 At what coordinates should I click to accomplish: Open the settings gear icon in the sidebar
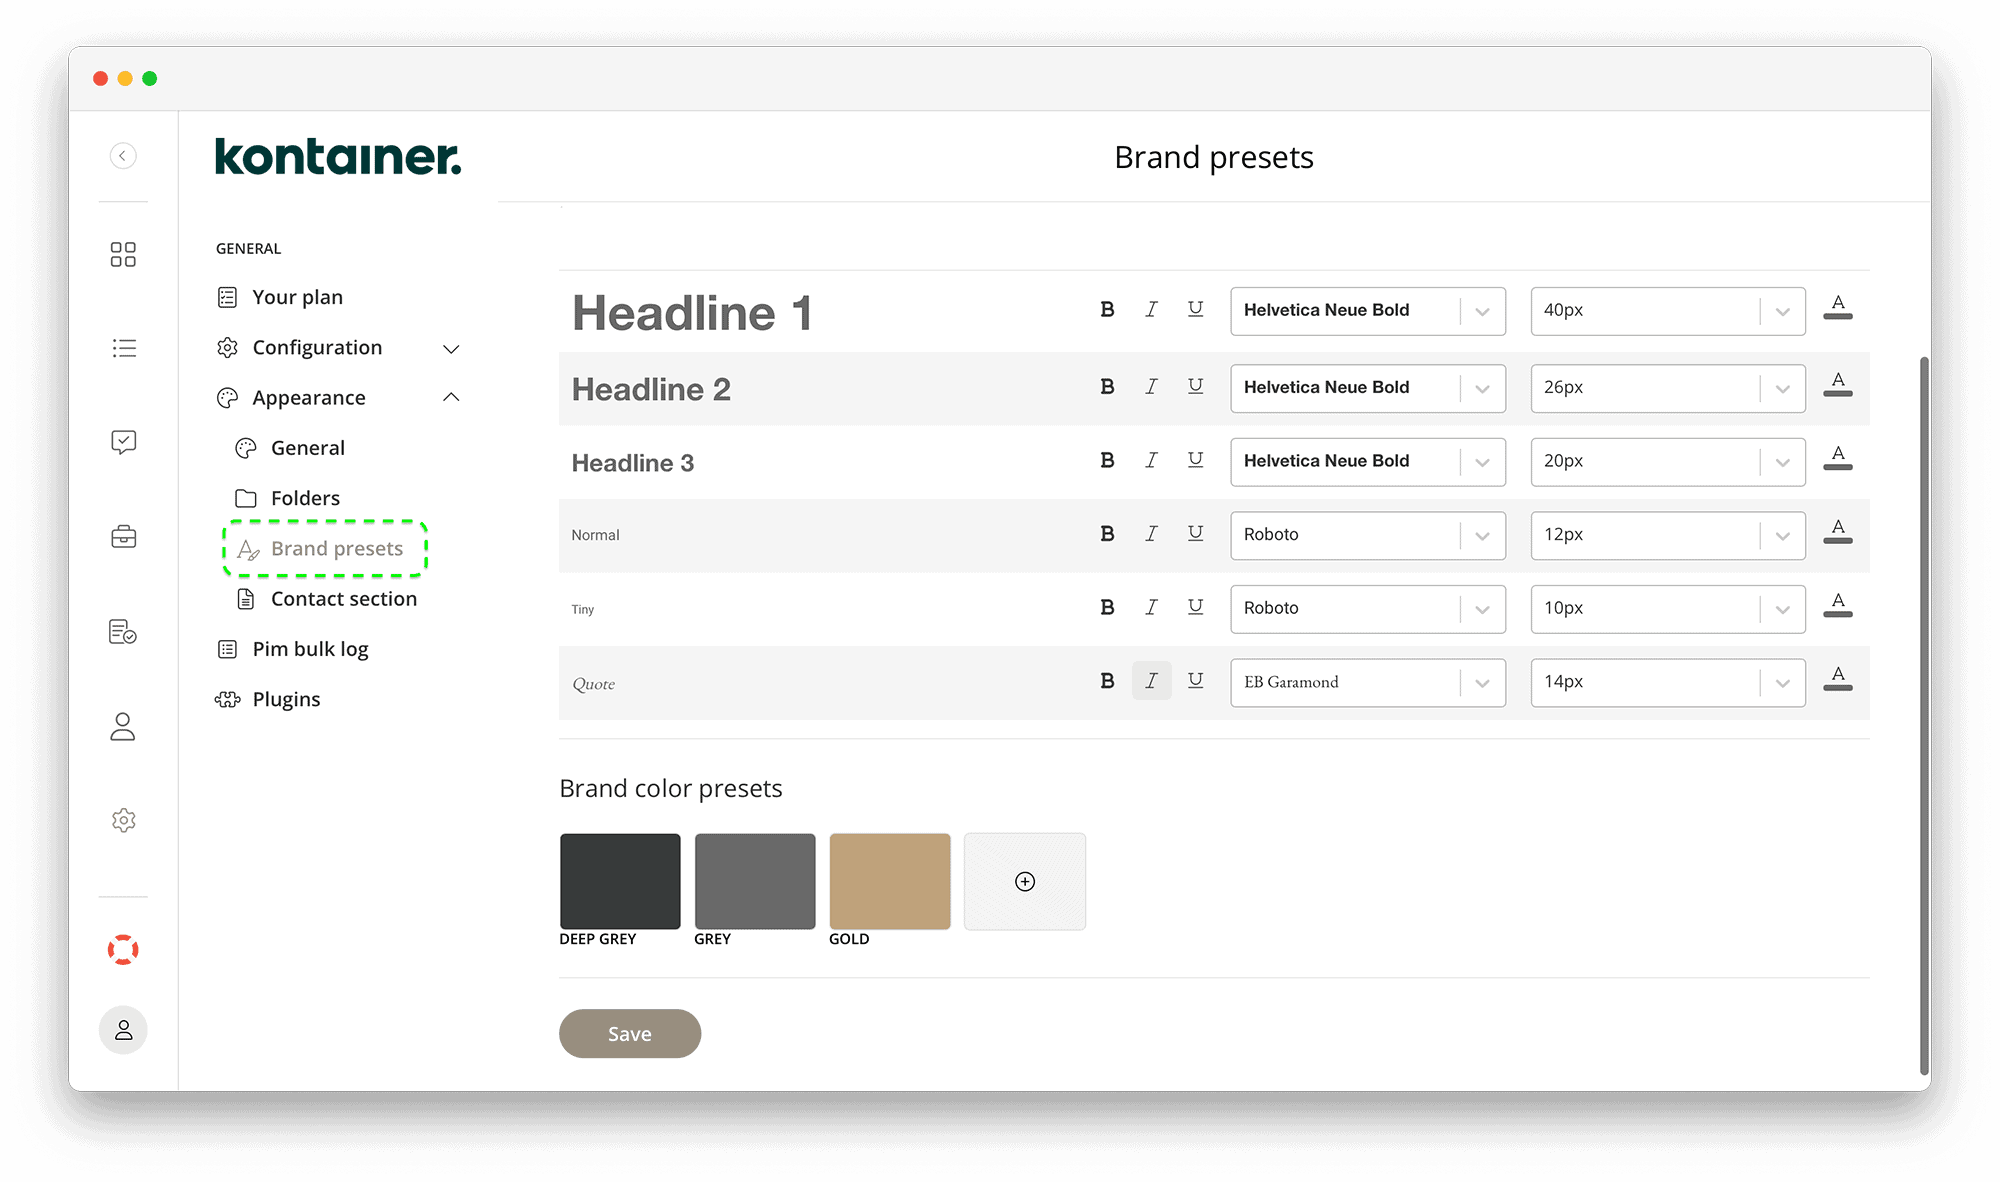pyautogui.click(x=123, y=820)
